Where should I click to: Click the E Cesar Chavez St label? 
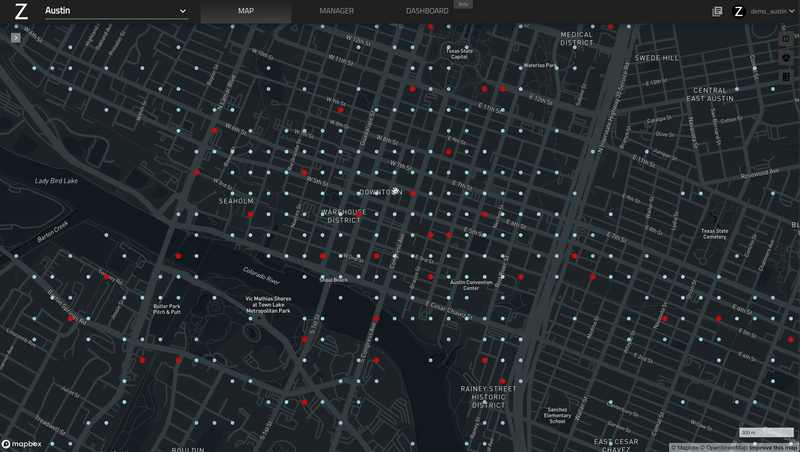(x=449, y=311)
